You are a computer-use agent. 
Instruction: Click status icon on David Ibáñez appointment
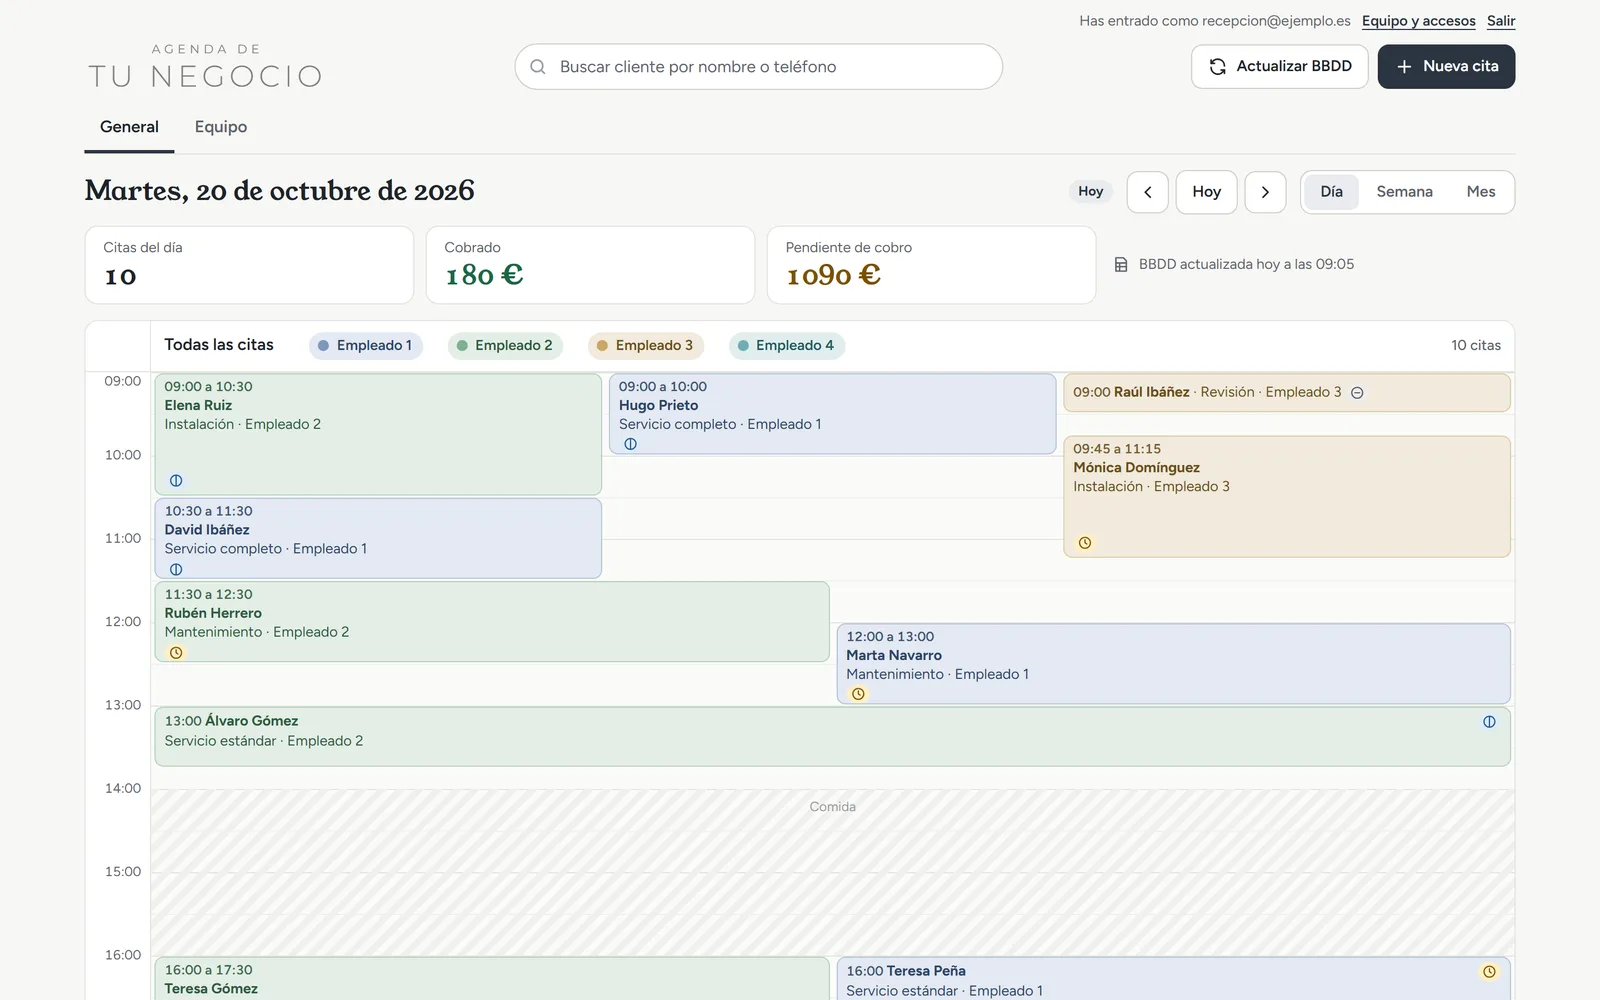[x=176, y=570]
